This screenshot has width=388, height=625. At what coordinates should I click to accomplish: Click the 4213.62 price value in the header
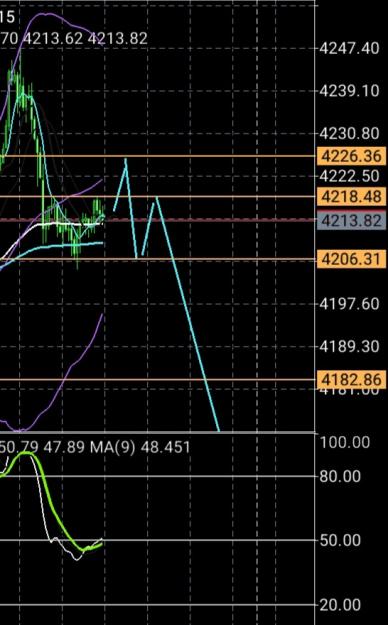[53, 39]
